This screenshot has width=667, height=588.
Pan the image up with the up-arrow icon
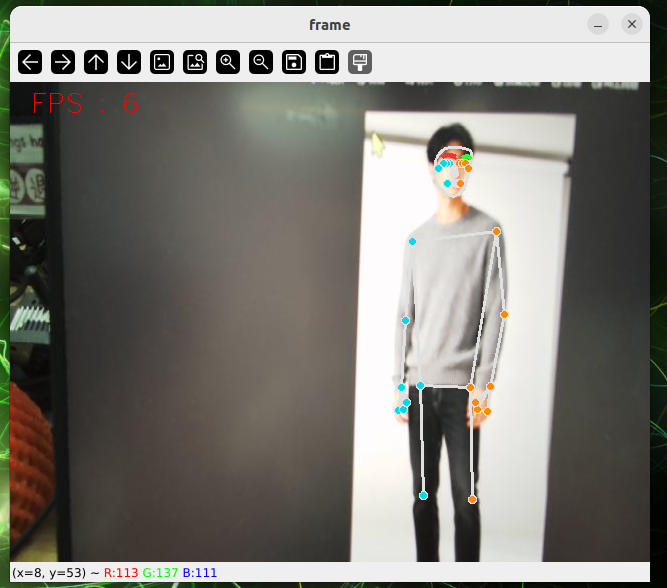(96, 62)
